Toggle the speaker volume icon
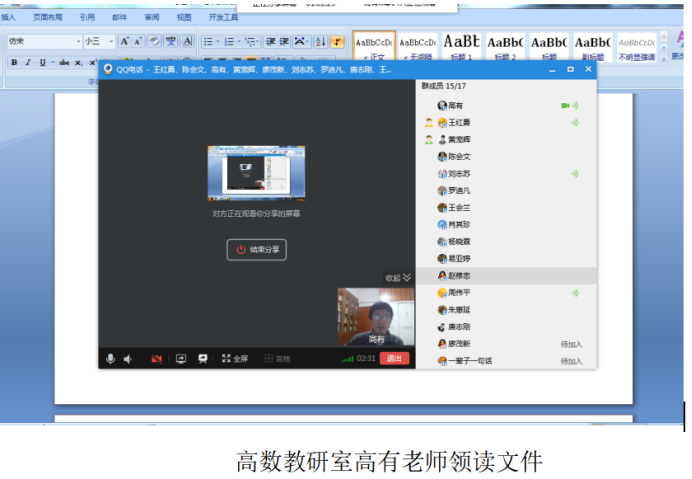The width and height of the screenshot is (692, 479). click(129, 358)
